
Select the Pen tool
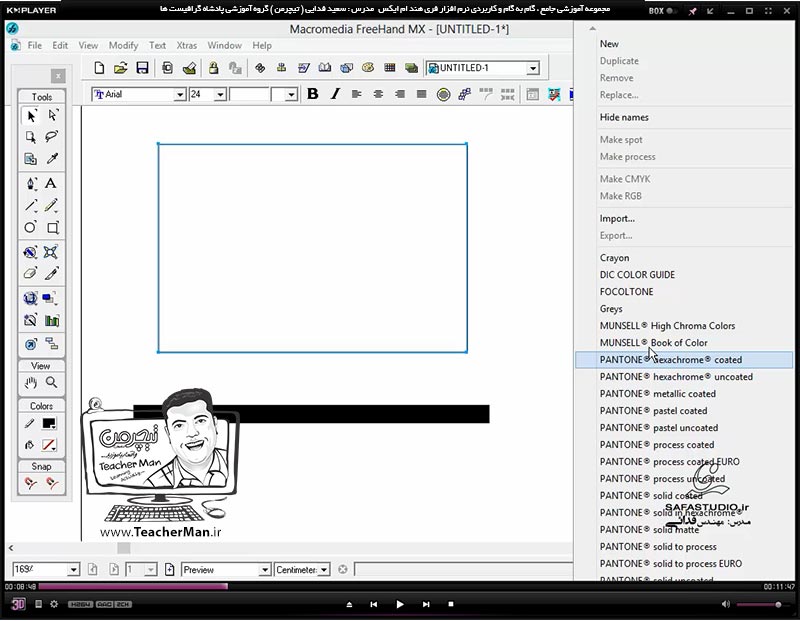tap(31, 183)
